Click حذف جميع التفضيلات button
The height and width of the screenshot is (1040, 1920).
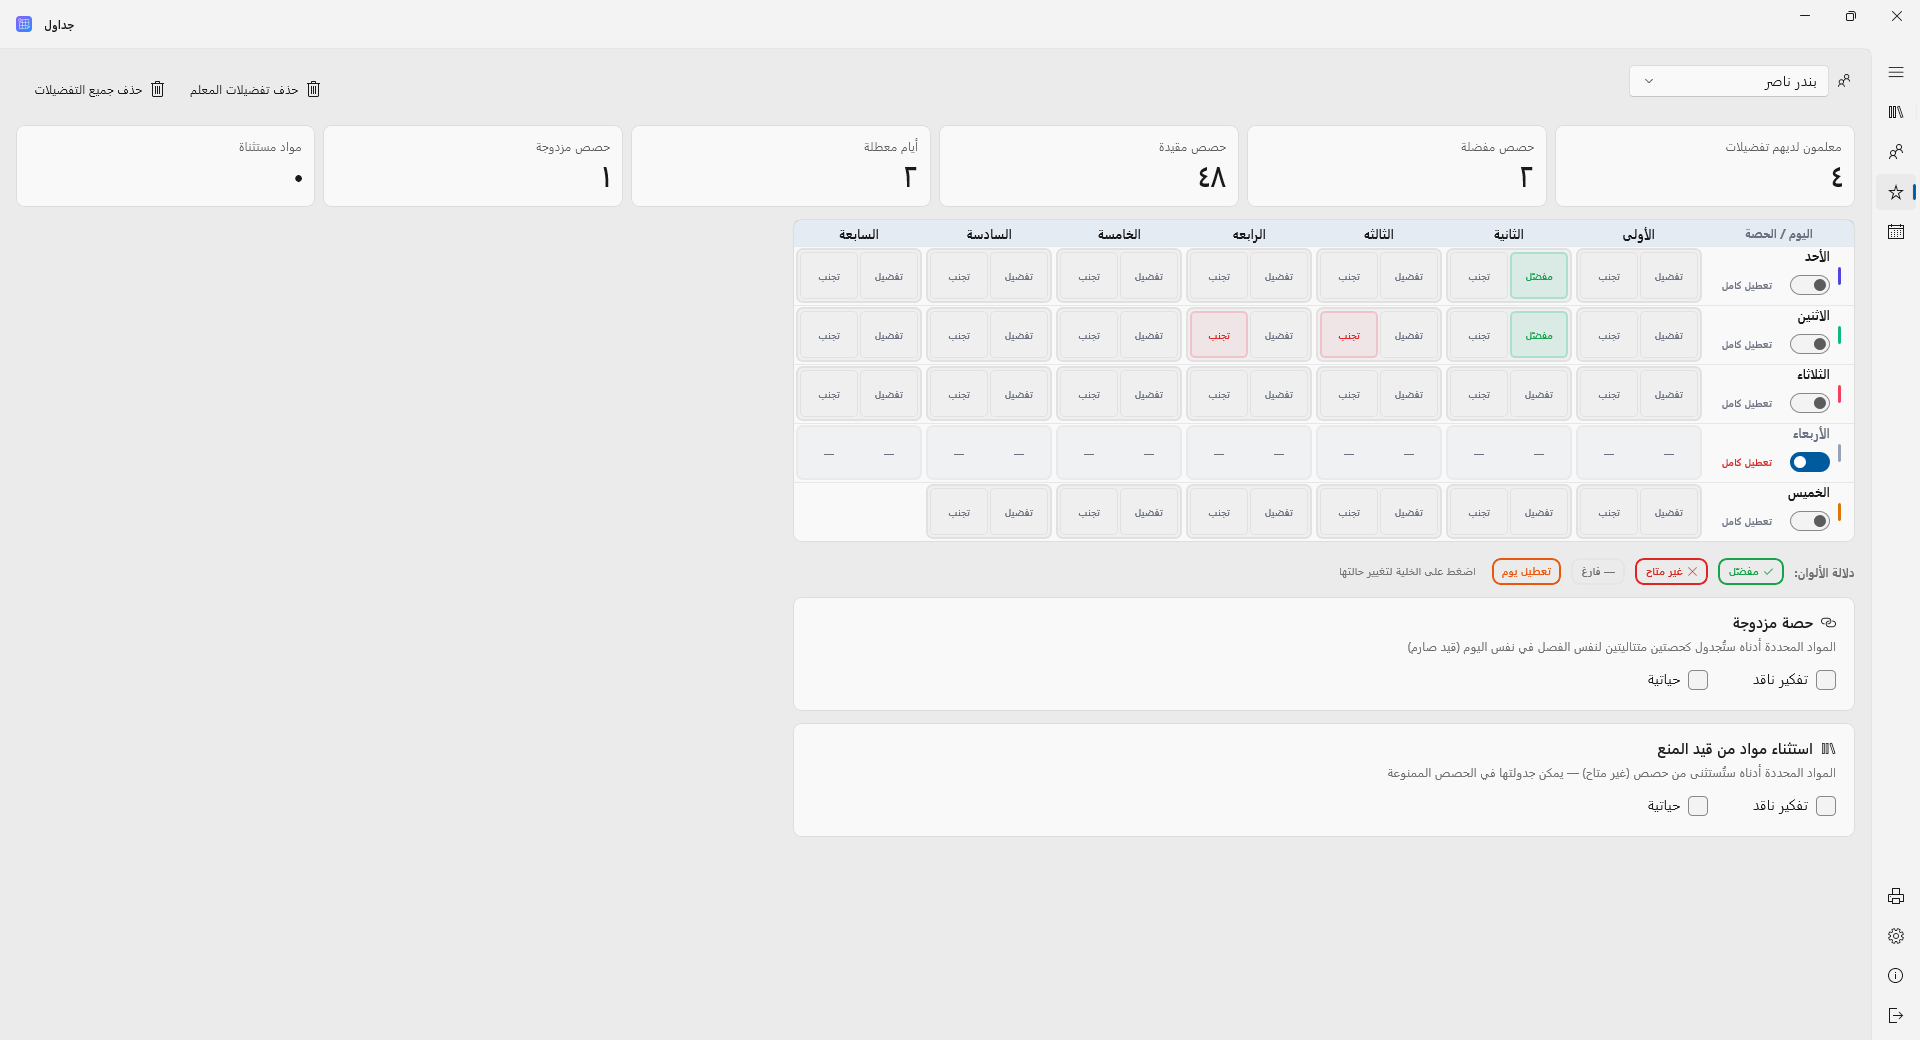point(99,90)
